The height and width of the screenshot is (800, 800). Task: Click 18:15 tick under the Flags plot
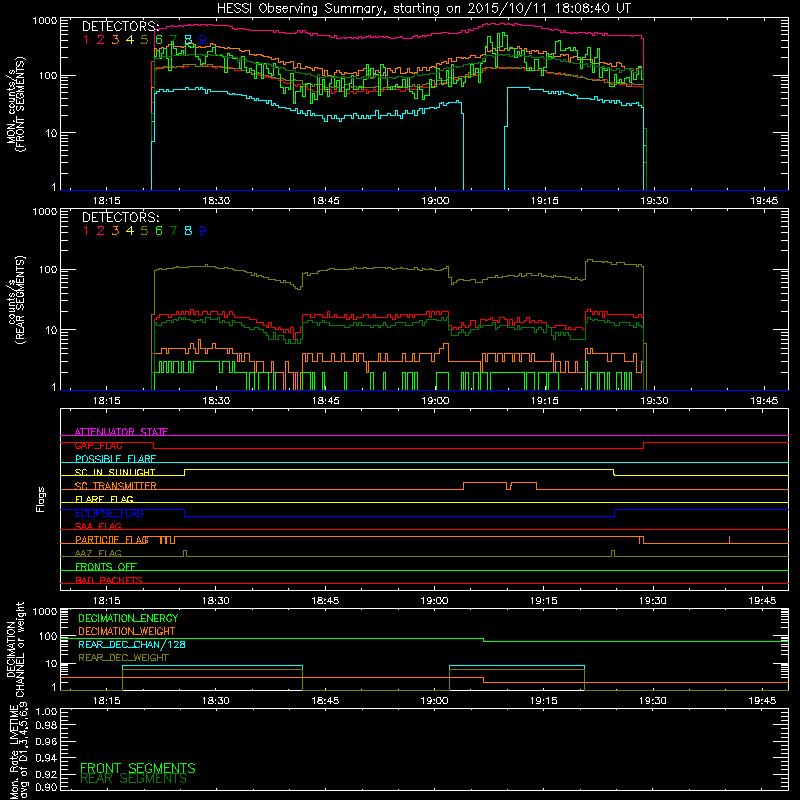click(106, 601)
